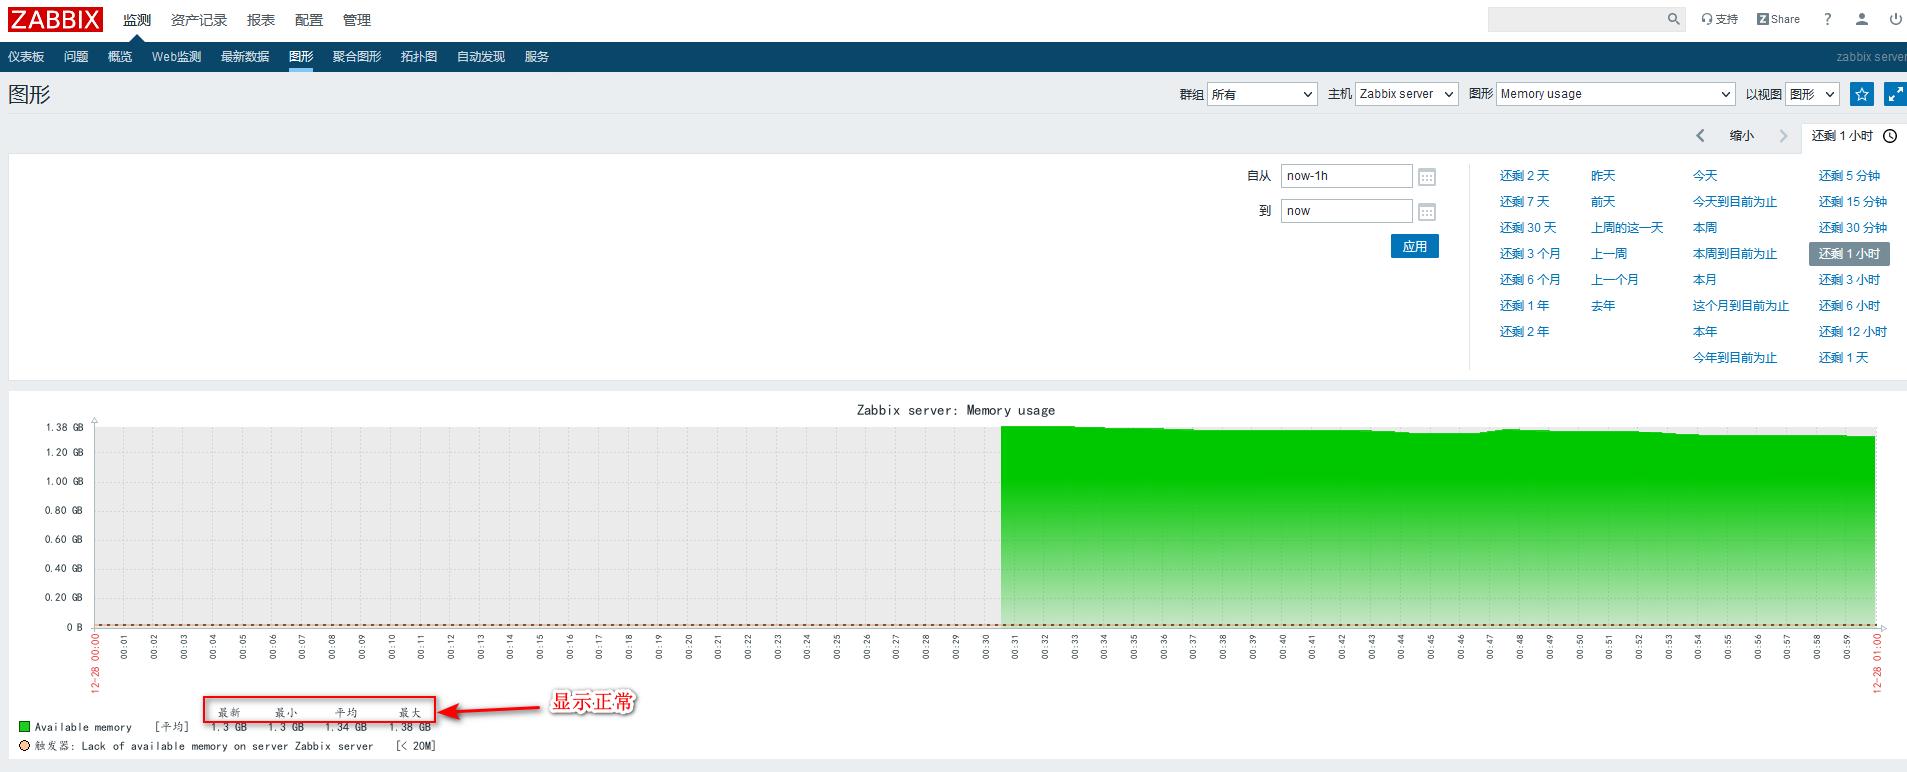Open the 报表 top menu

click(261, 20)
